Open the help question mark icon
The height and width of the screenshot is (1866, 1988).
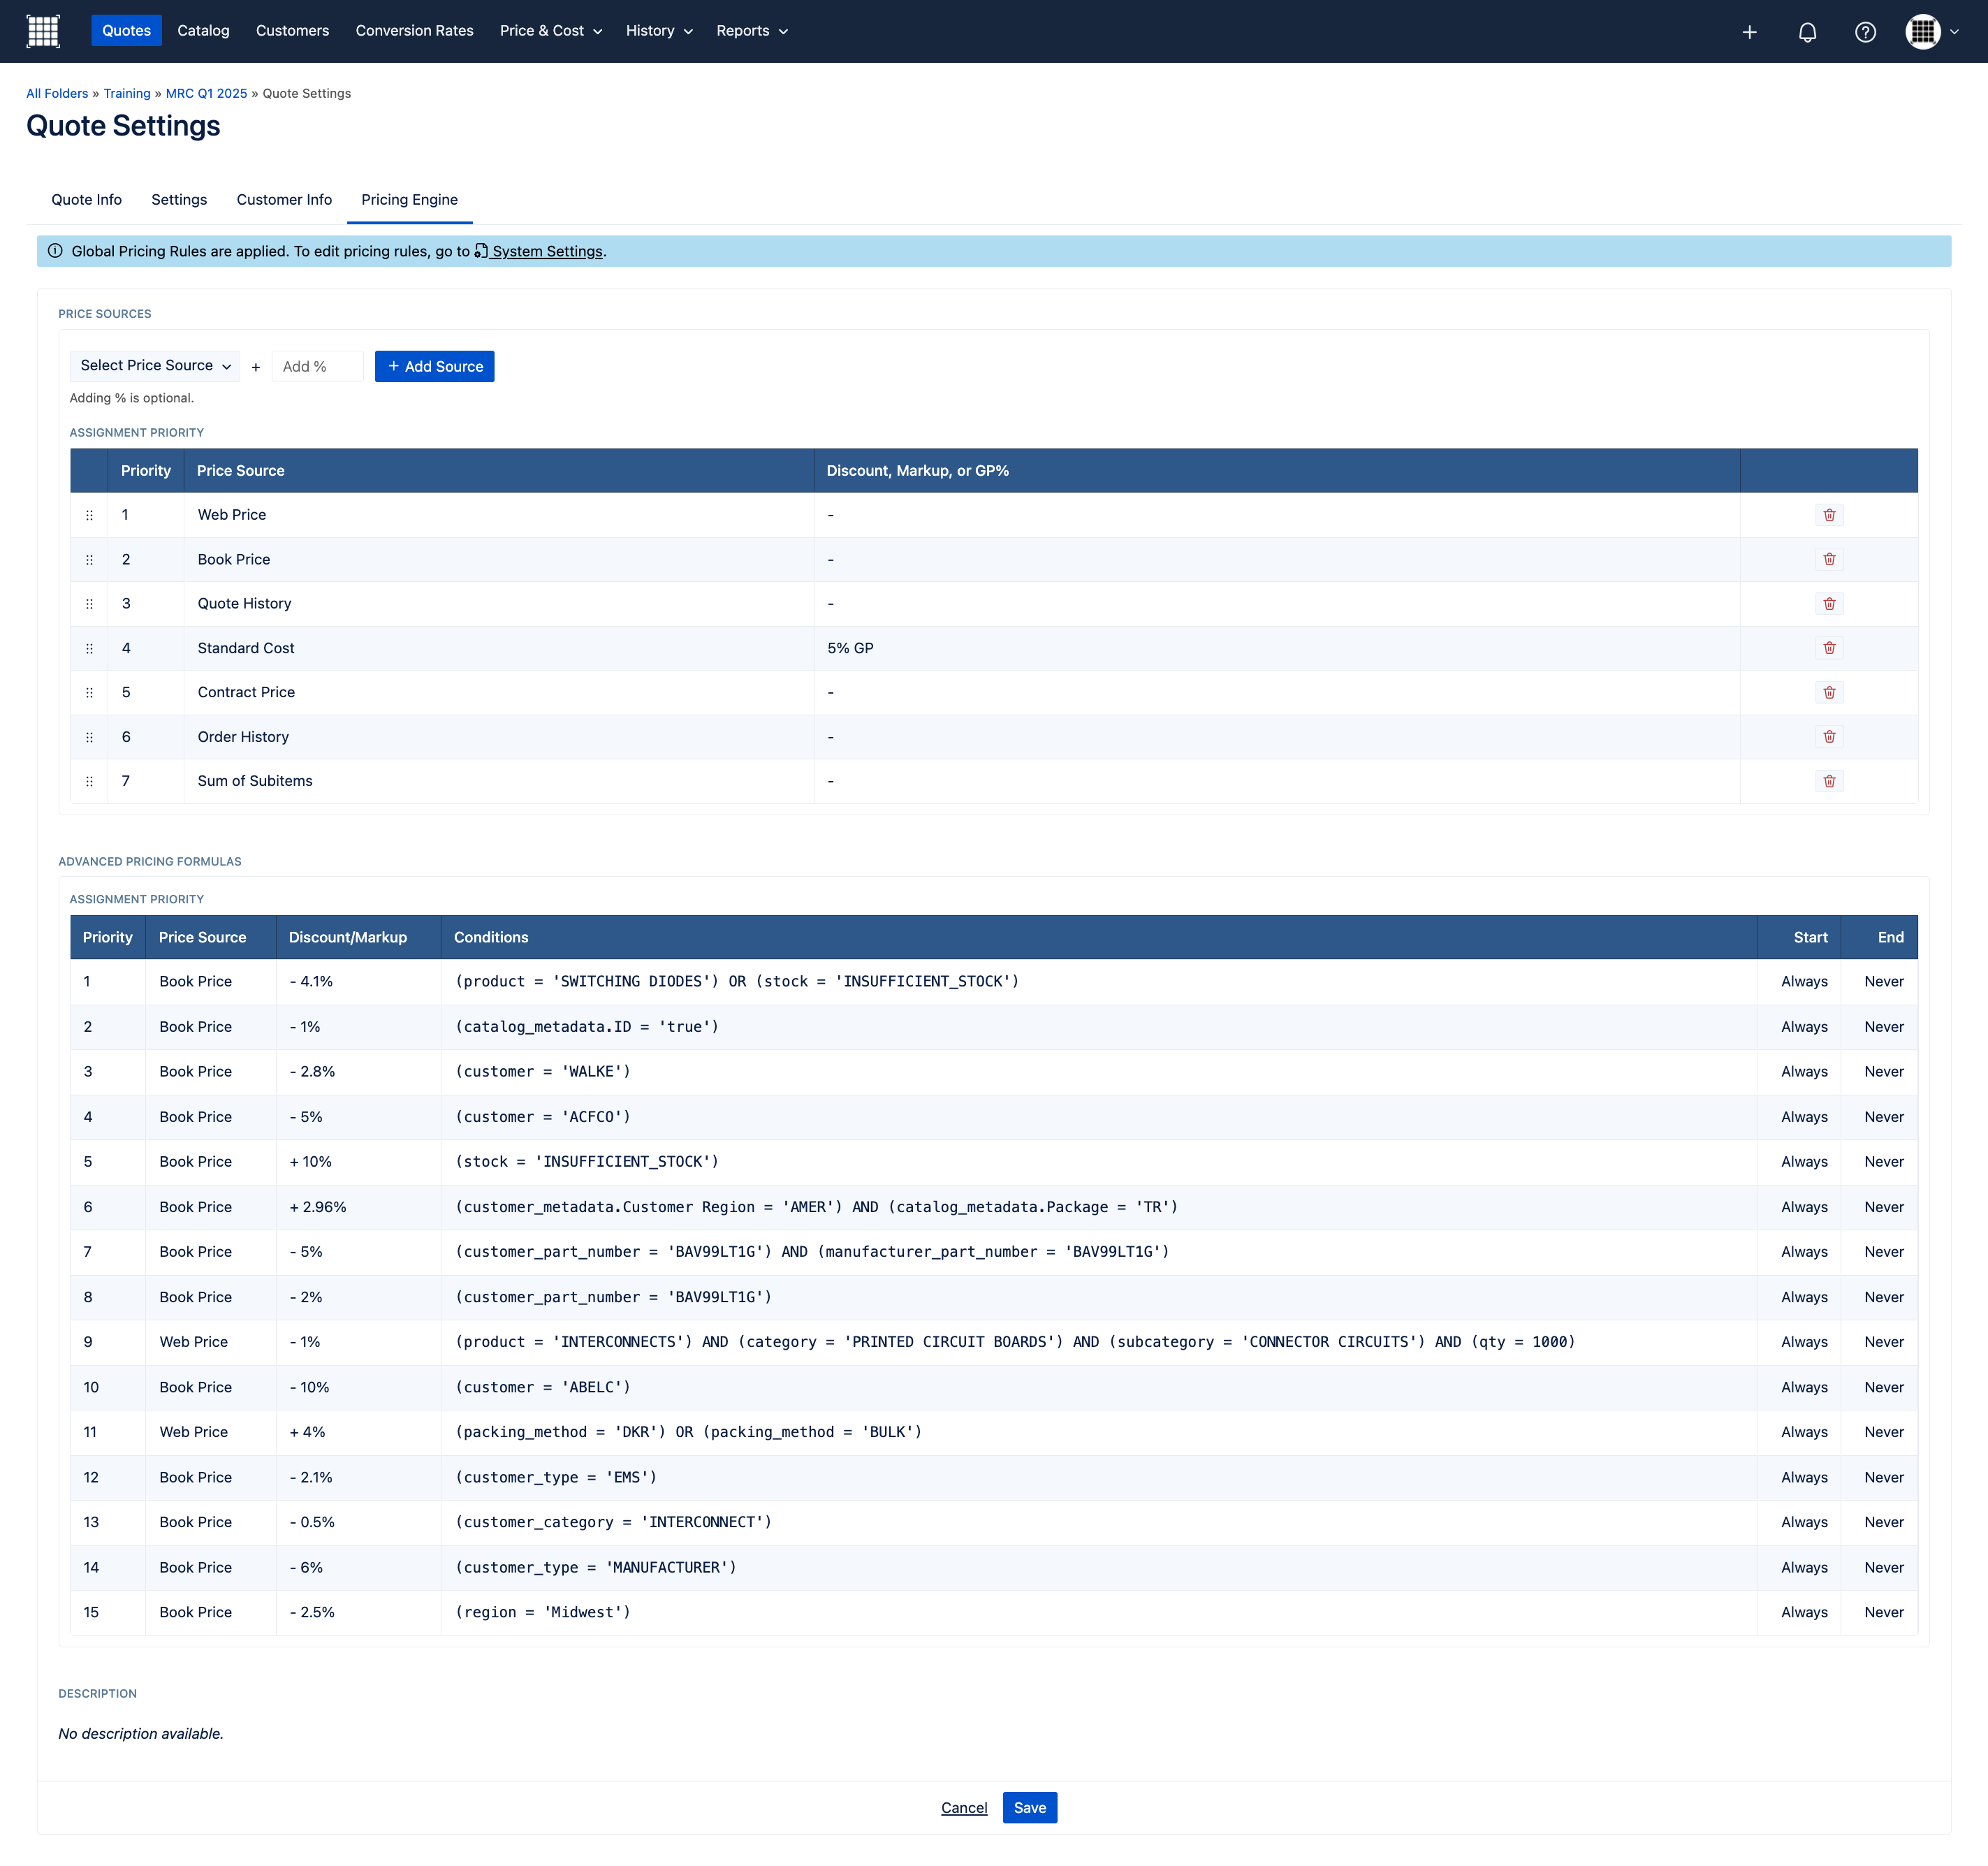click(1865, 32)
